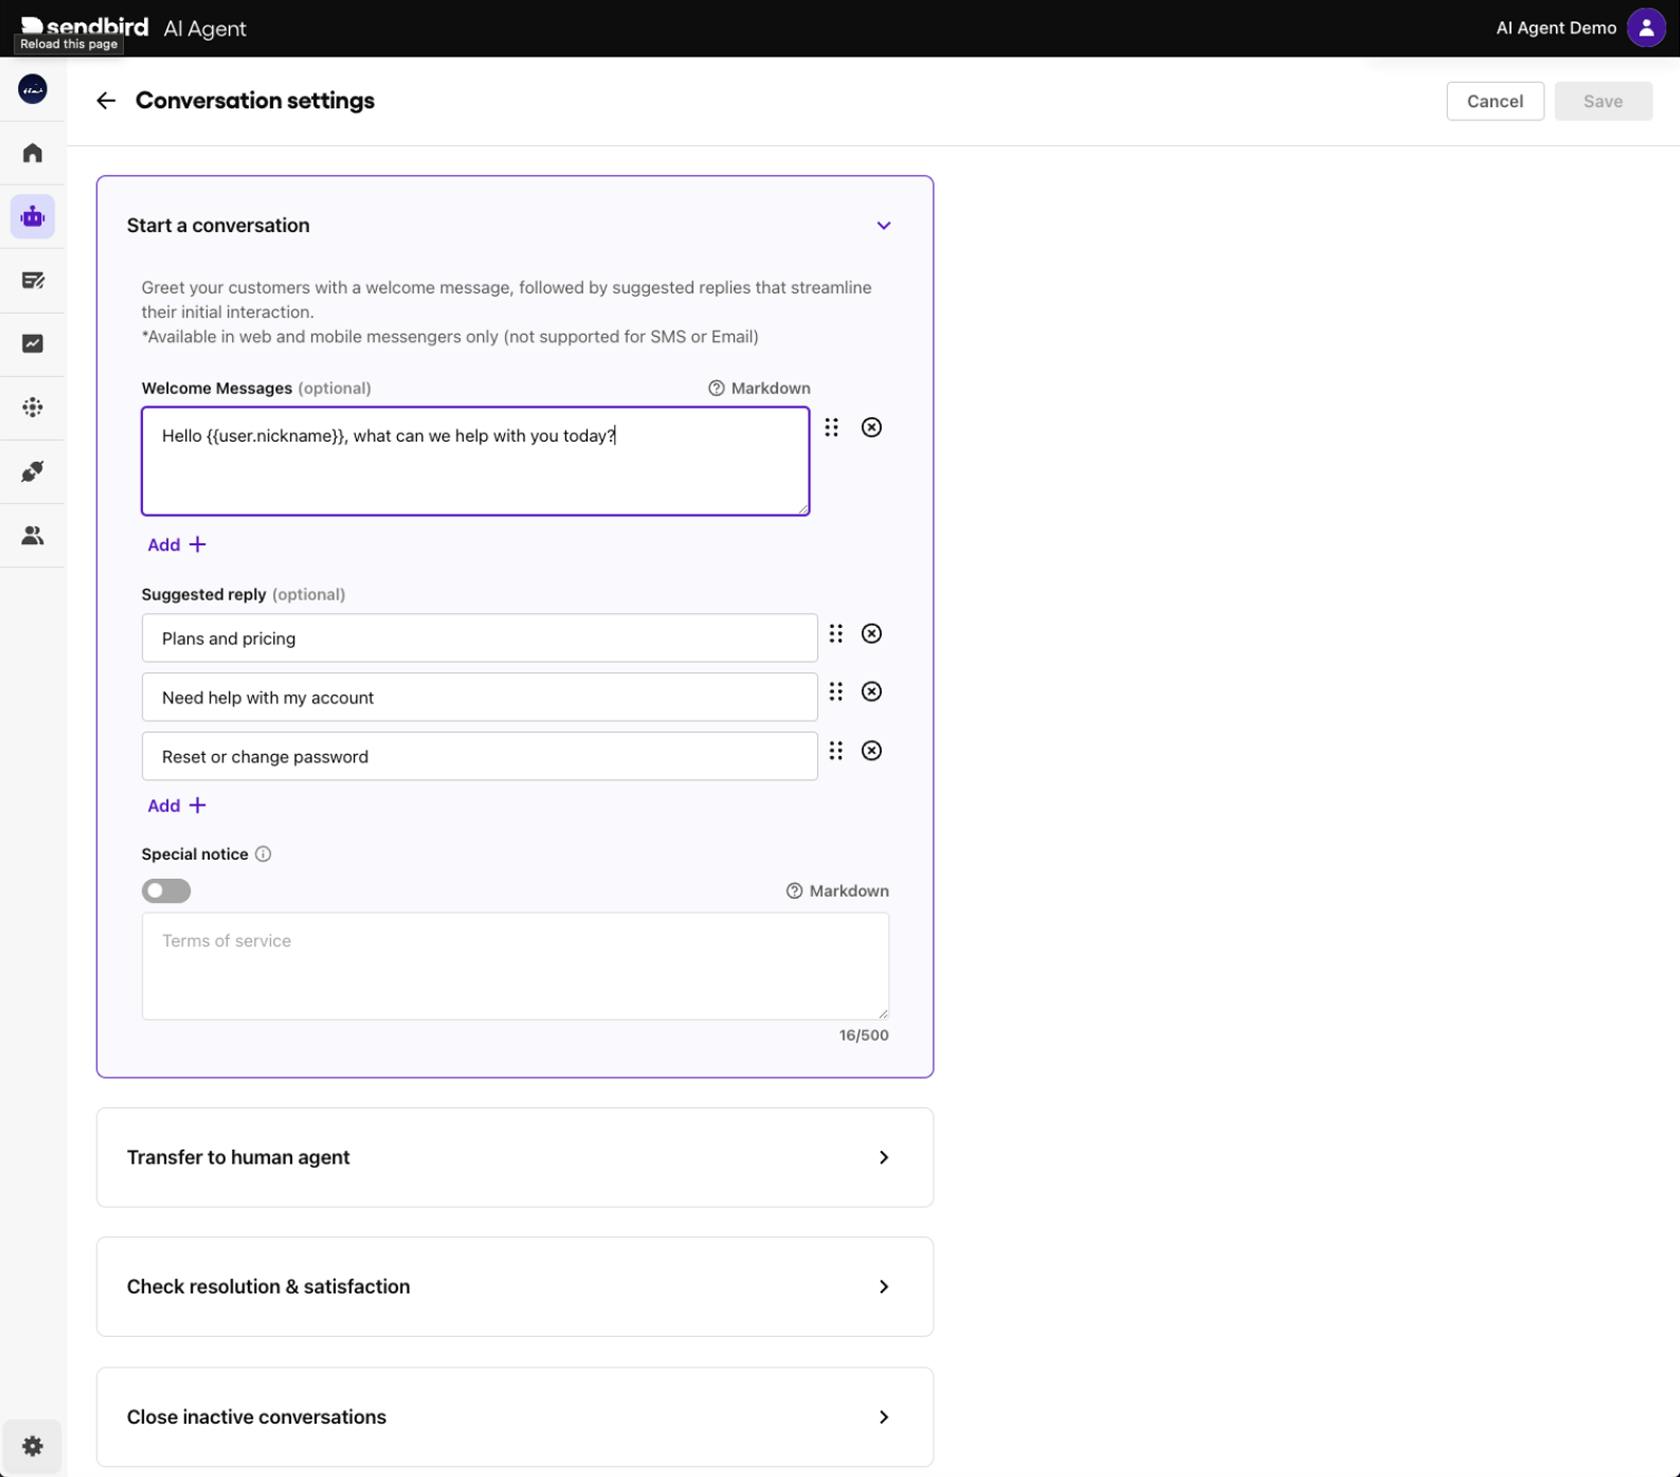
Task: Expand Check resolution & satisfaction section
Action: click(883, 1287)
